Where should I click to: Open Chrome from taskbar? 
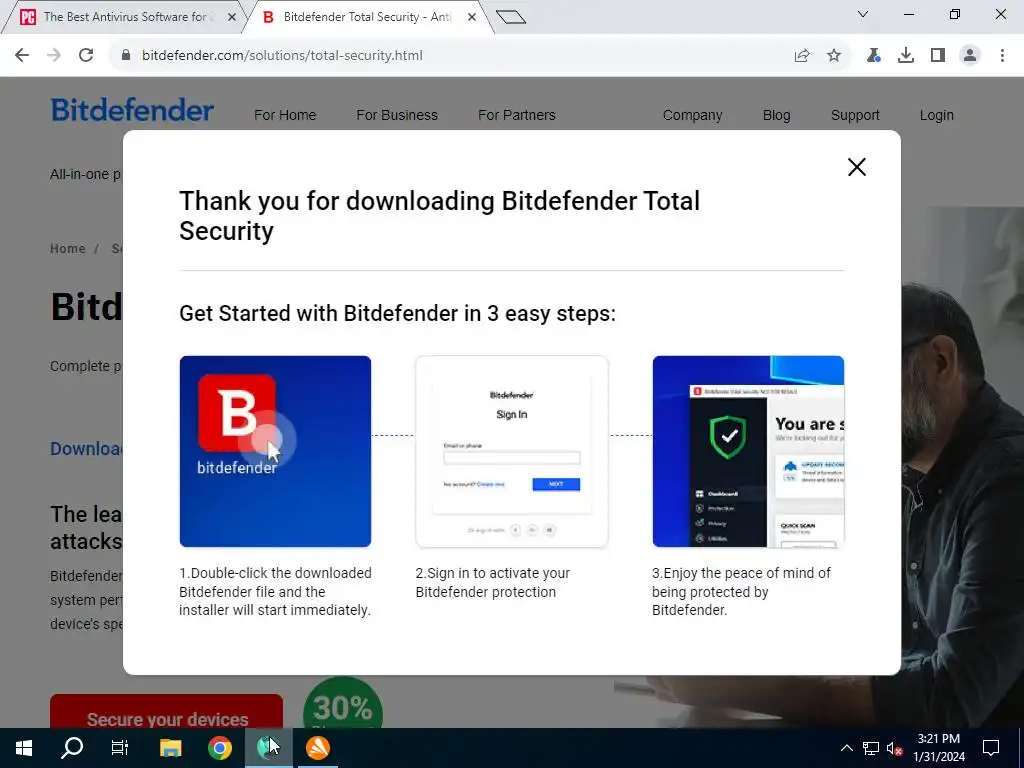pos(219,748)
